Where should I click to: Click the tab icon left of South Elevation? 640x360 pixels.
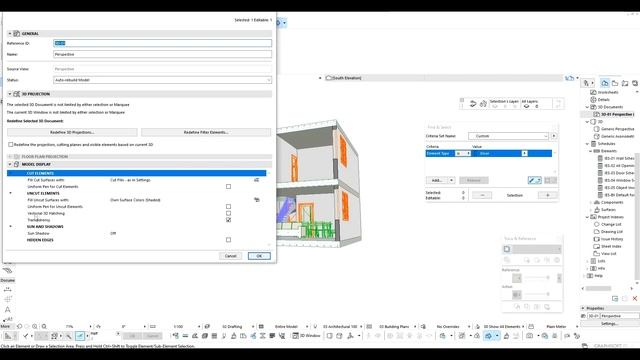(x=329, y=78)
